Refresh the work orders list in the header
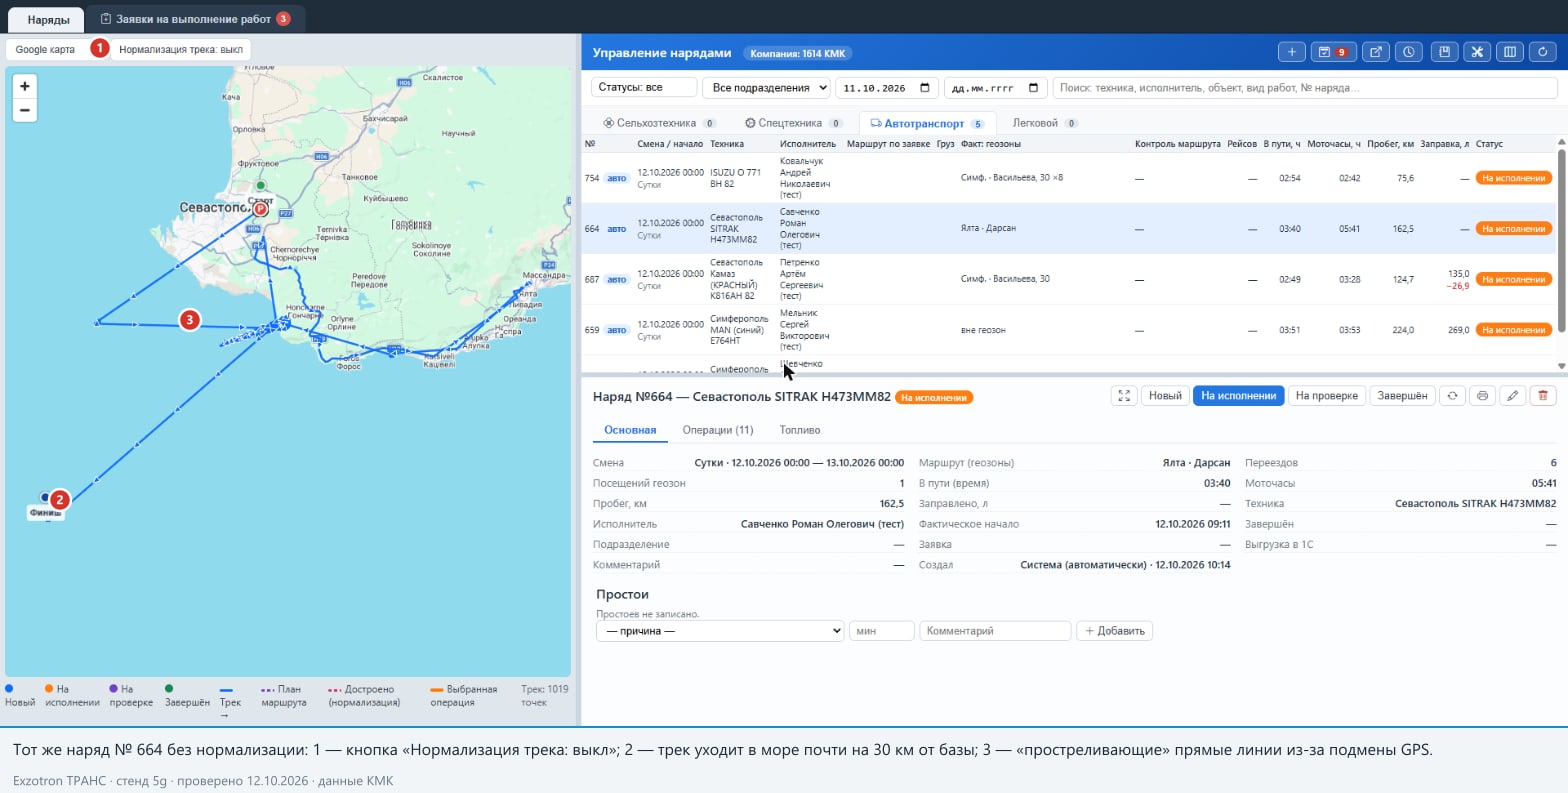The image size is (1568, 793). (1543, 52)
